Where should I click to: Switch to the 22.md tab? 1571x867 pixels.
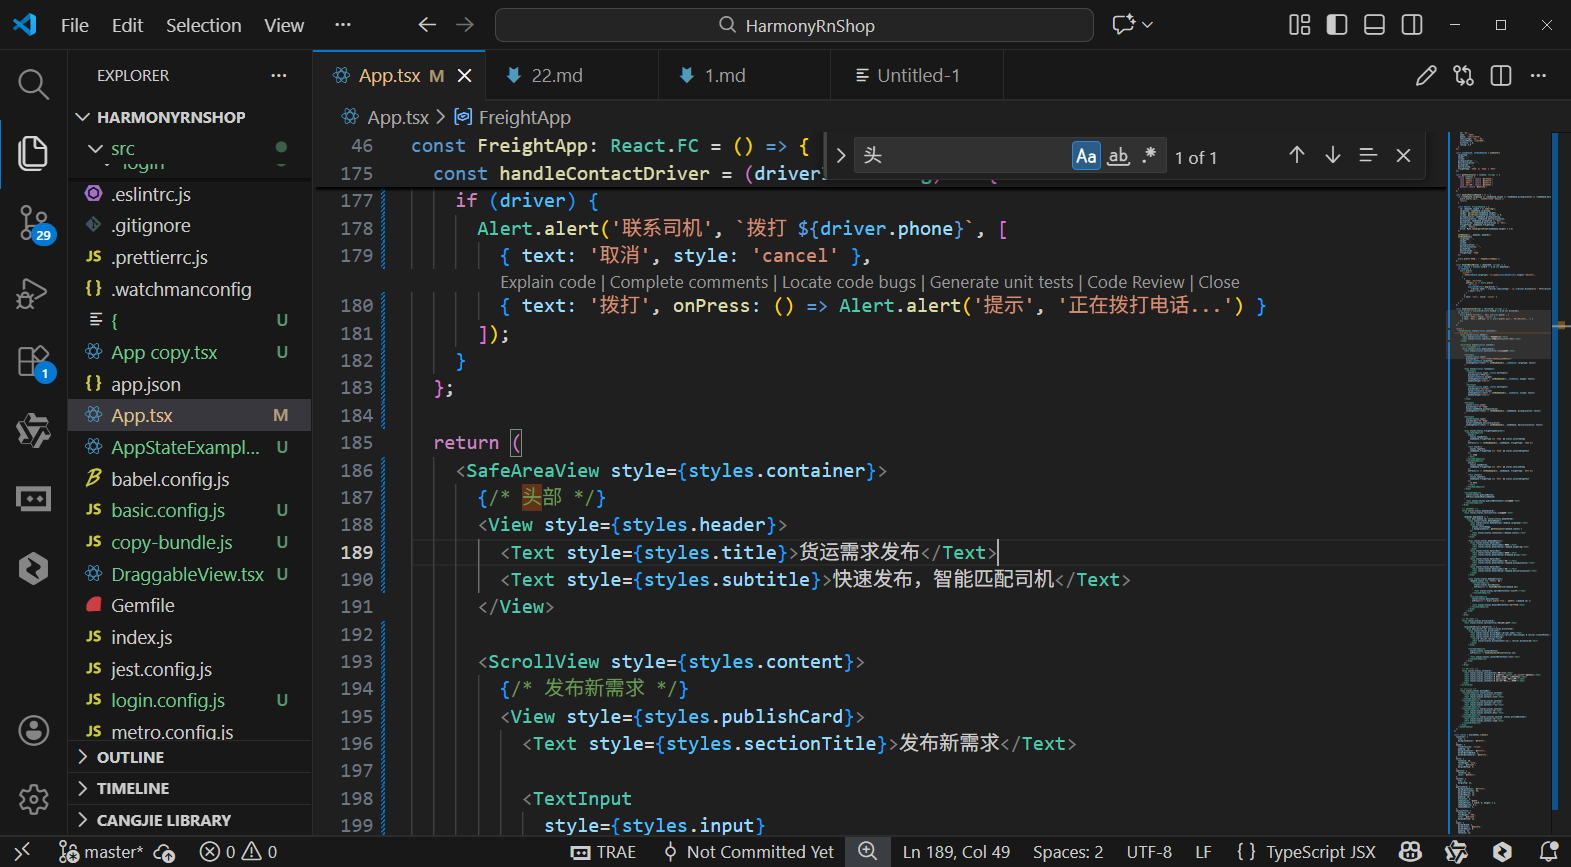click(x=572, y=76)
